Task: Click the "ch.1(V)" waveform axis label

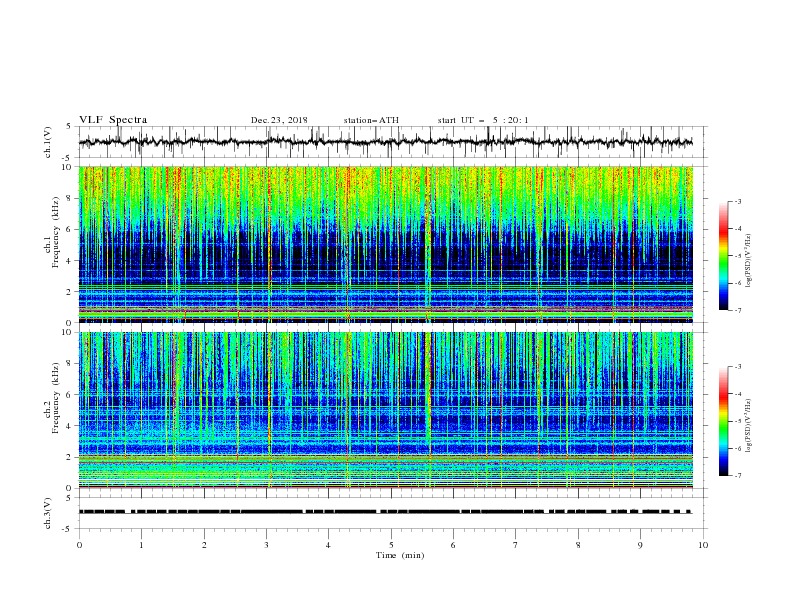Action: [x=48, y=142]
